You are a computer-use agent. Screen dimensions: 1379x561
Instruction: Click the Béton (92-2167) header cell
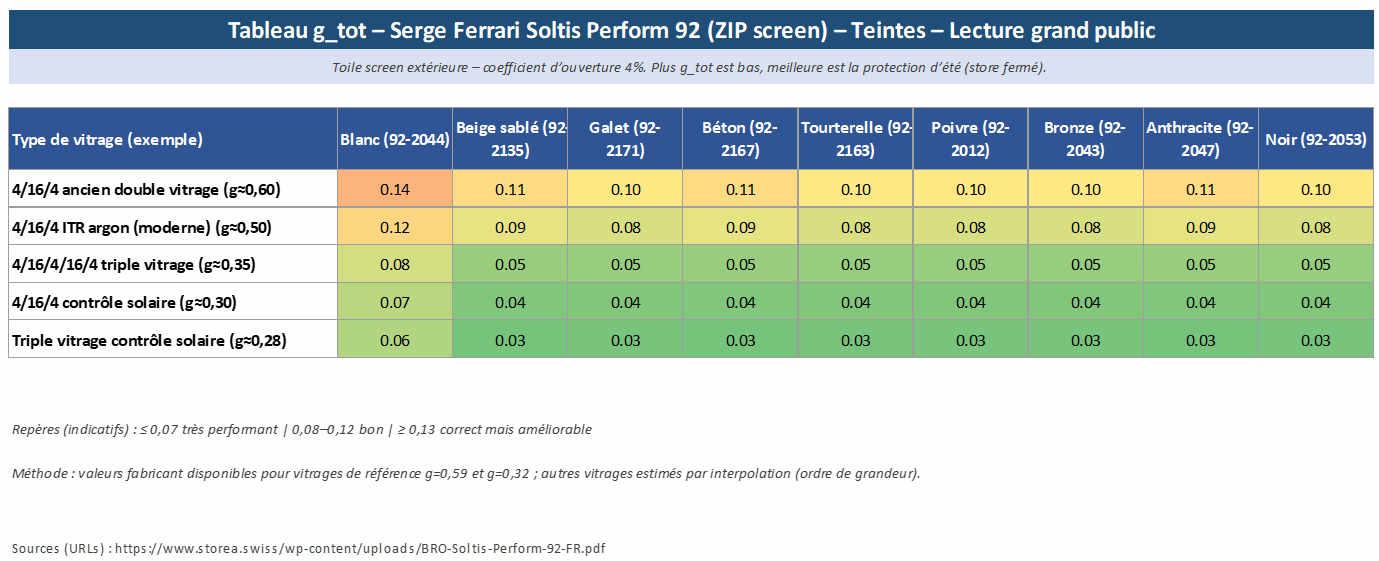740,139
